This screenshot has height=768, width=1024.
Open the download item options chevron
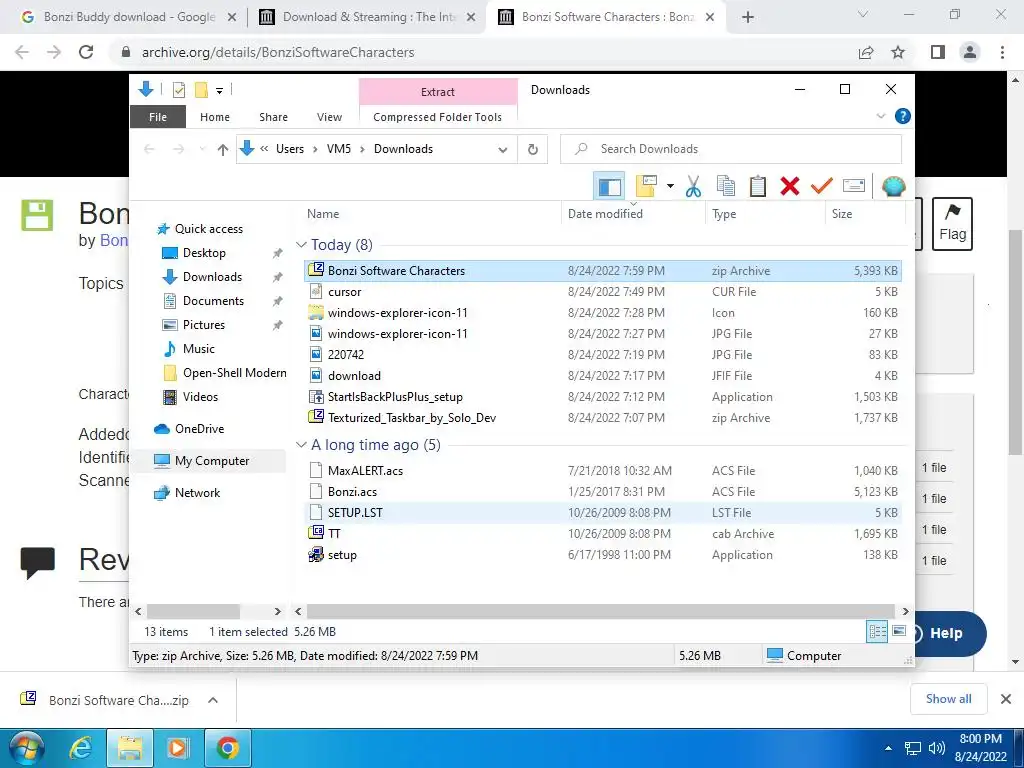212,700
